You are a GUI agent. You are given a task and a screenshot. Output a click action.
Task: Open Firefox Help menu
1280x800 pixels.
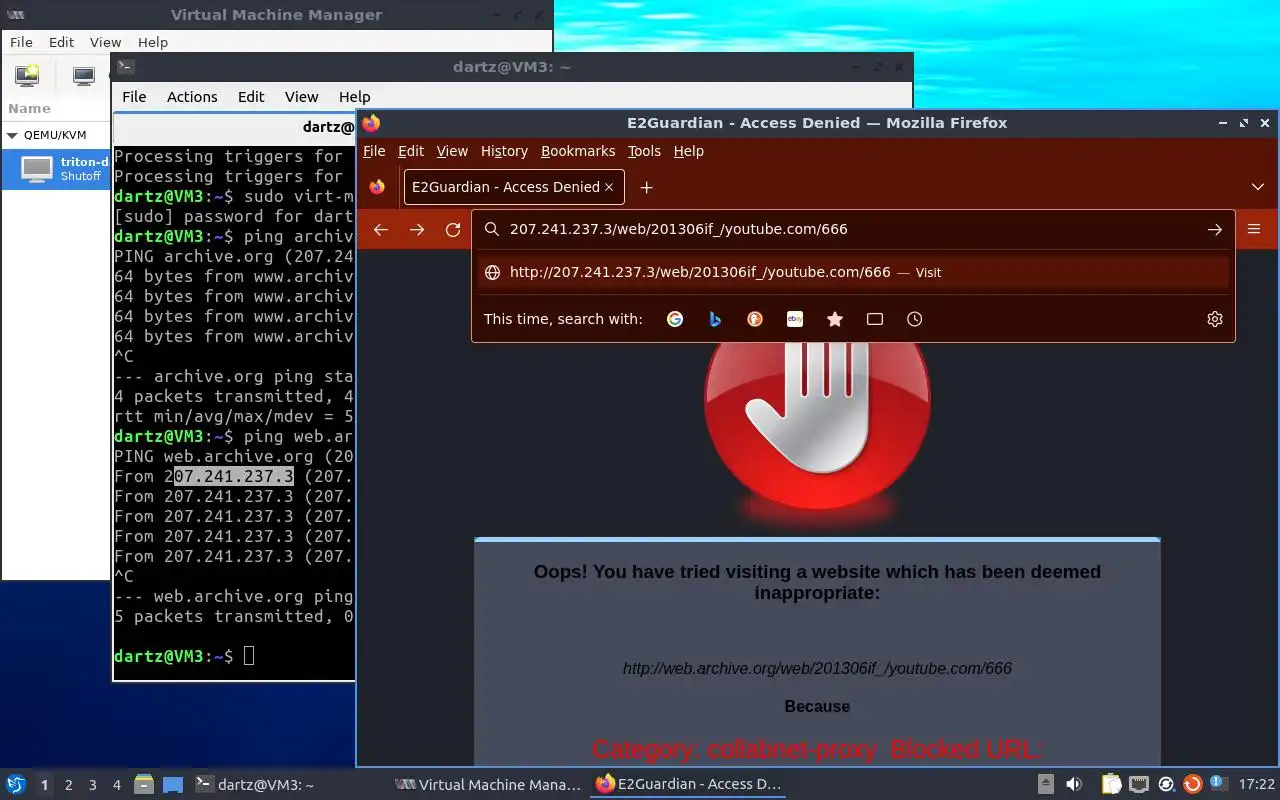click(689, 151)
